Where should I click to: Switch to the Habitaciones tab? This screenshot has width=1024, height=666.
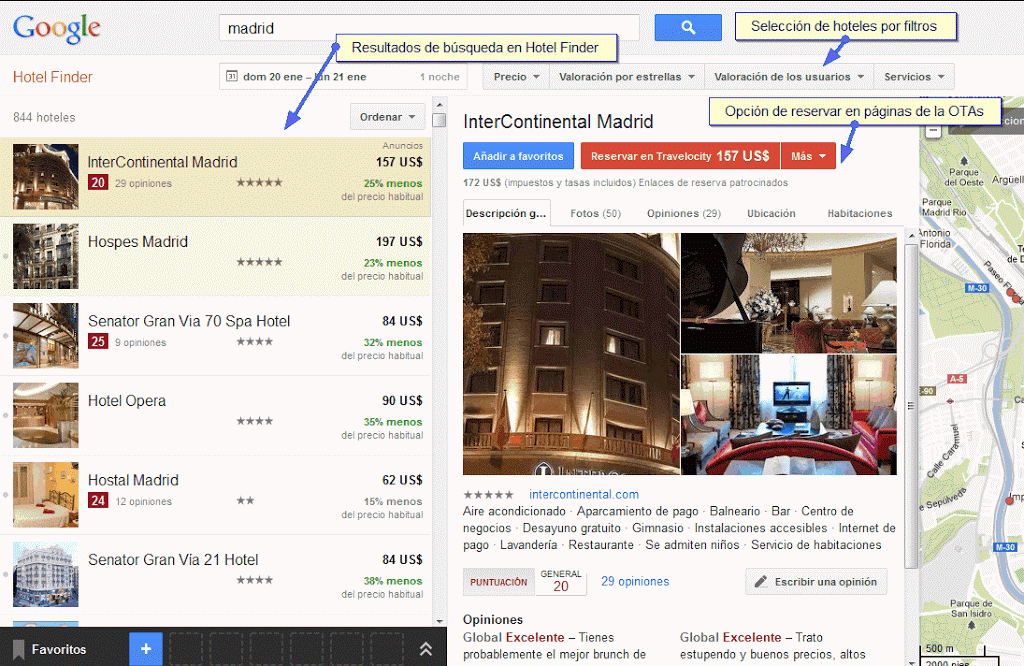coord(859,214)
